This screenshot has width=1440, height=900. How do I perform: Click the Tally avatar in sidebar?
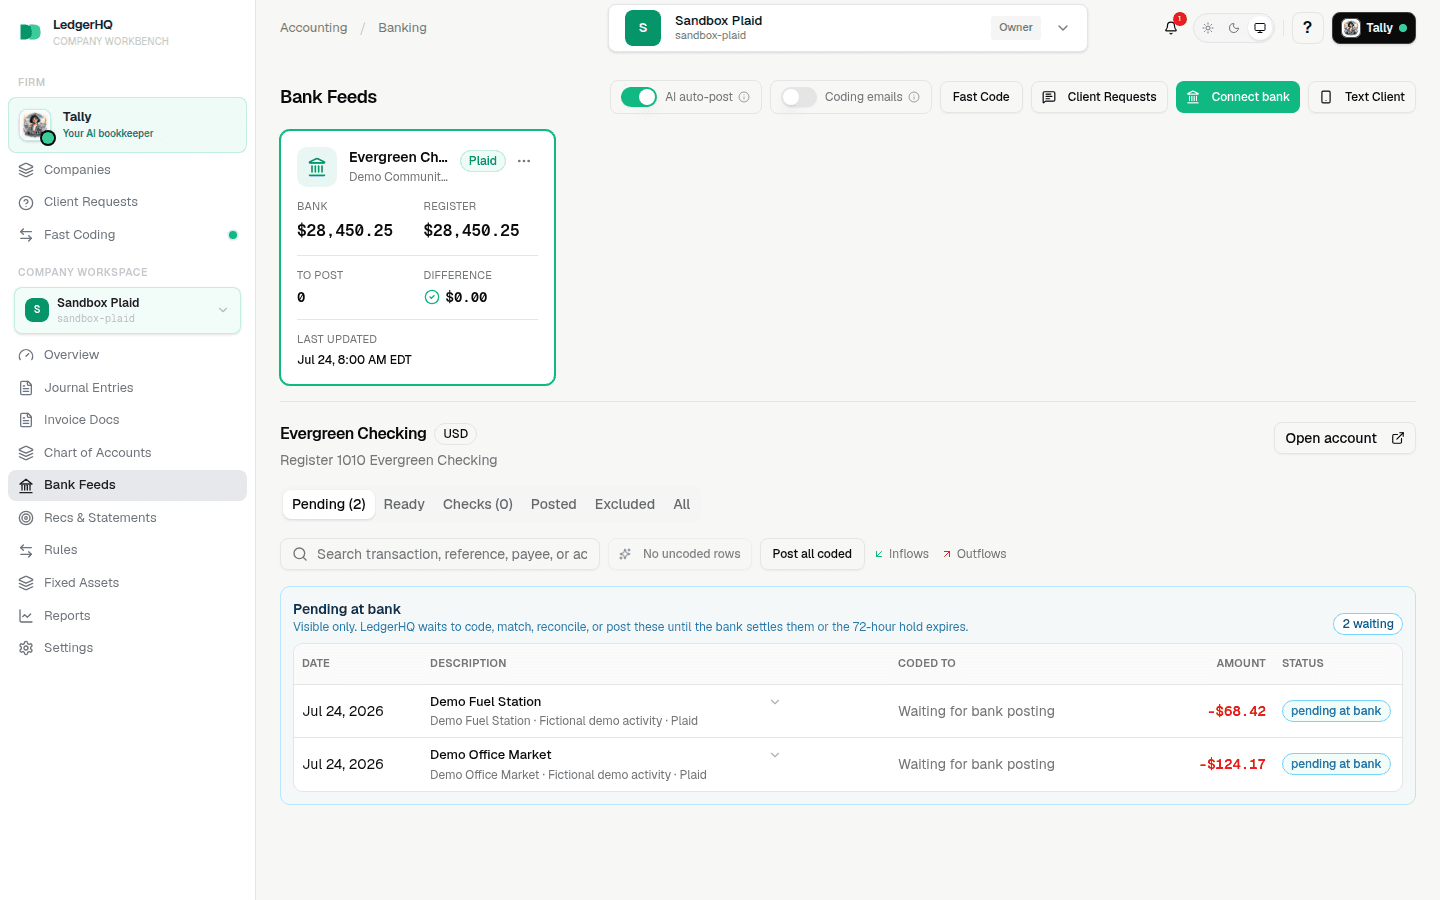[x=35, y=125]
